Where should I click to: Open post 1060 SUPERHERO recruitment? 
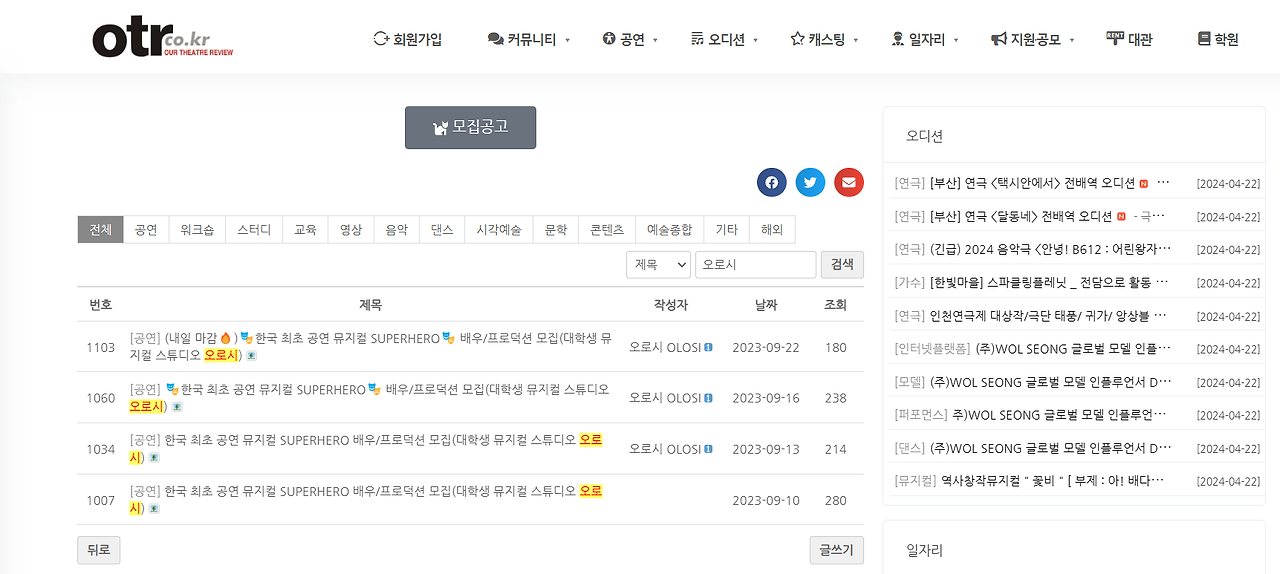pos(369,398)
